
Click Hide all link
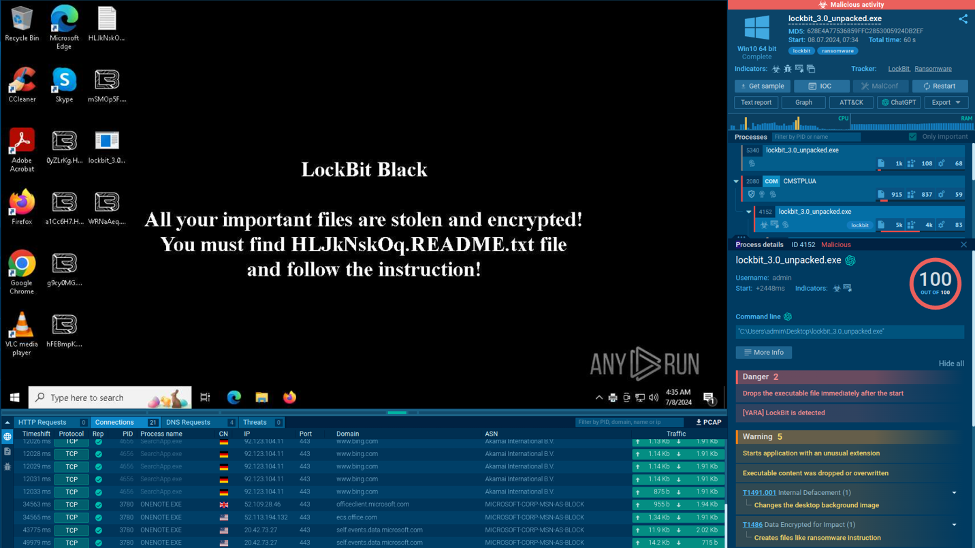pos(951,364)
